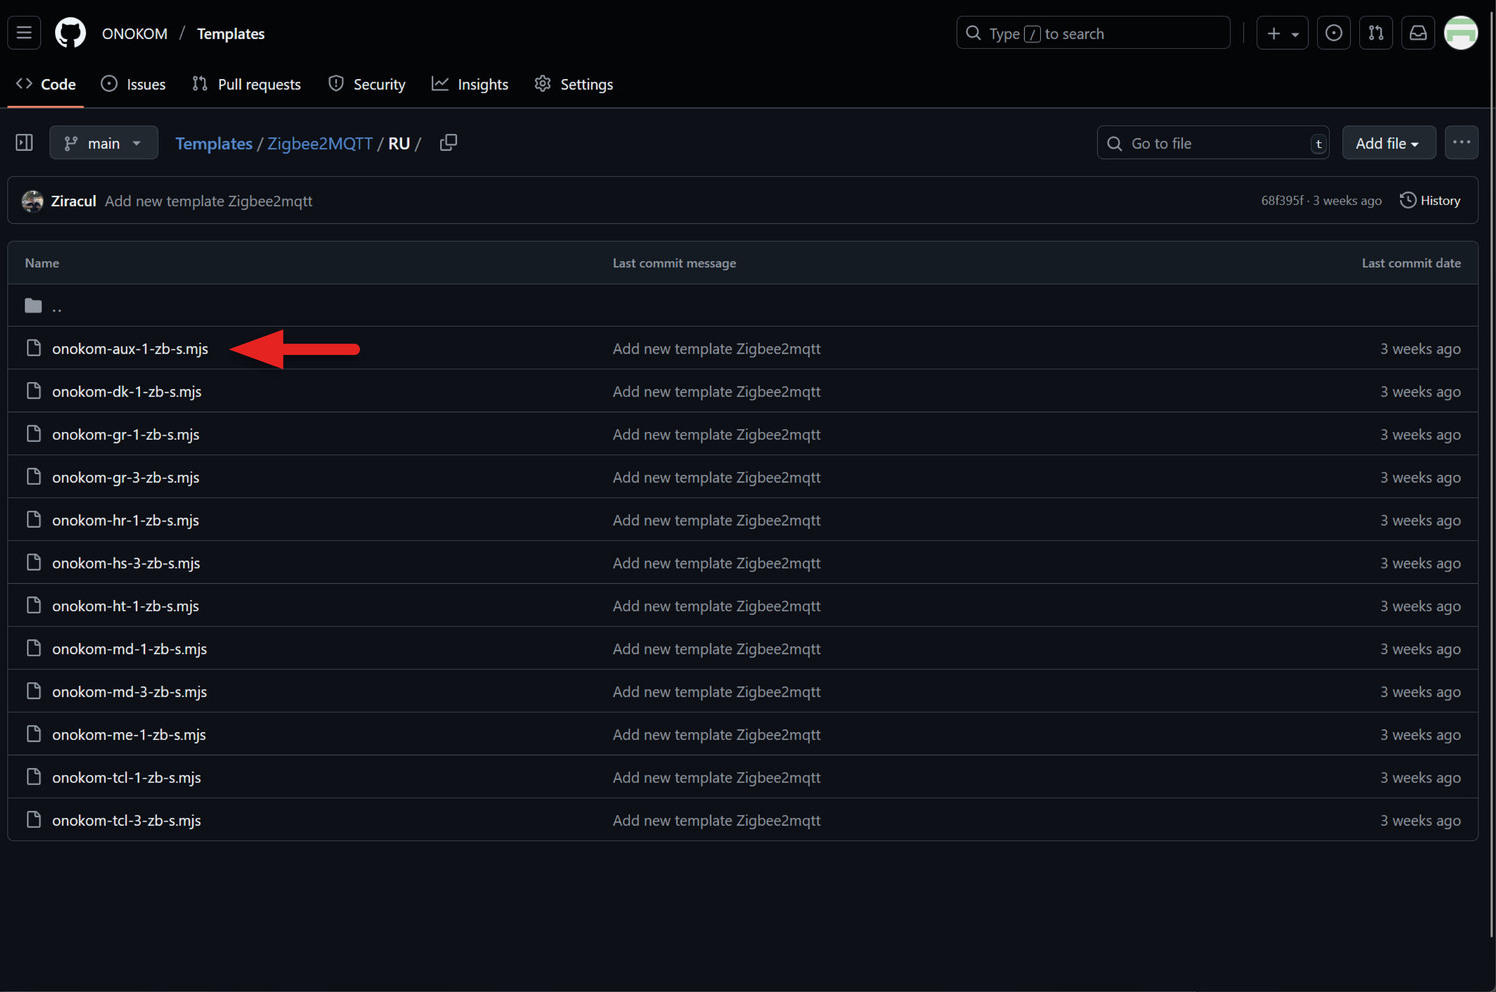Open the Settings tab

(574, 84)
